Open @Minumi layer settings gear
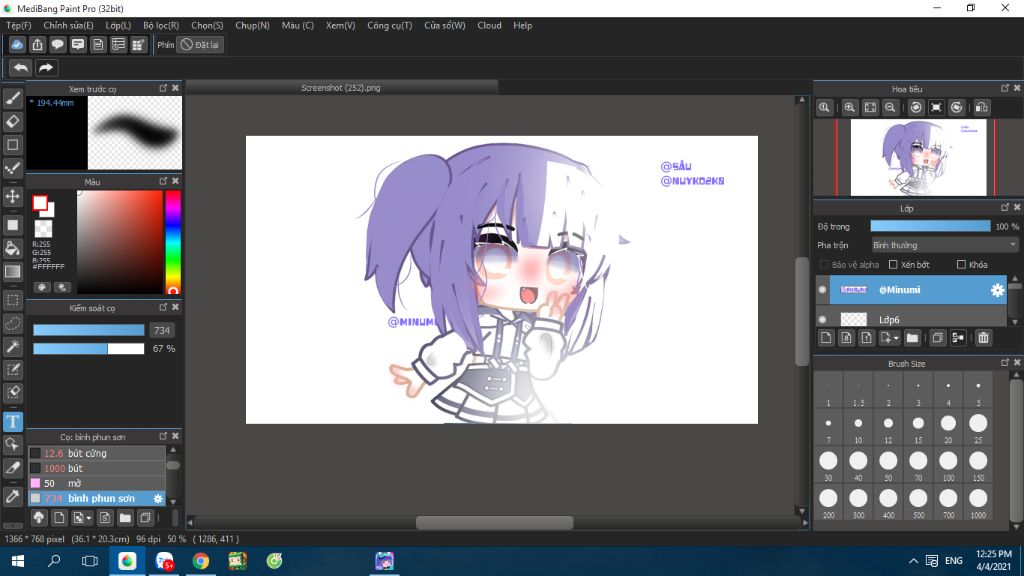Viewport: 1024px width, 576px height. pyautogui.click(x=997, y=290)
